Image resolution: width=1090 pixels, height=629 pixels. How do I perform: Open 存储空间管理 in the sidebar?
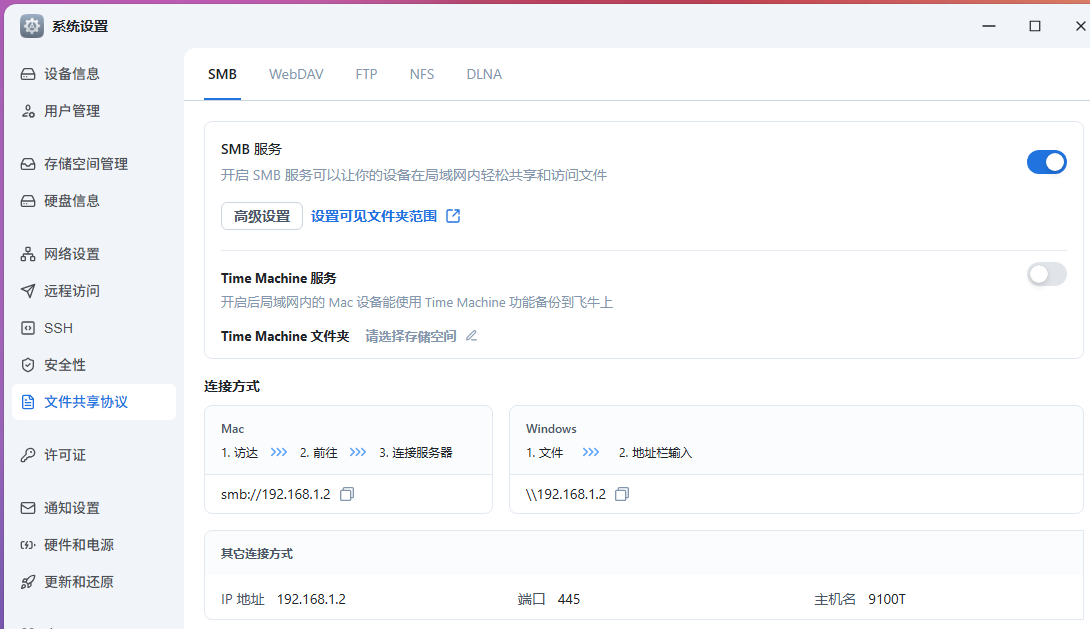click(x=86, y=164)
